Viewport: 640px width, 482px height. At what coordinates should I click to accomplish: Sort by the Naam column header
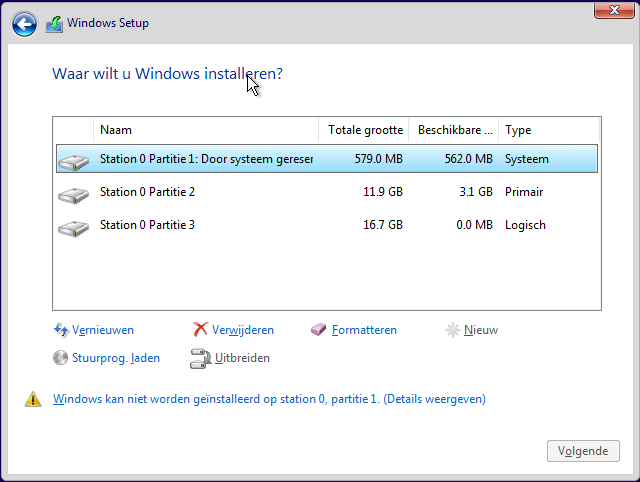[x=206, y=130]
